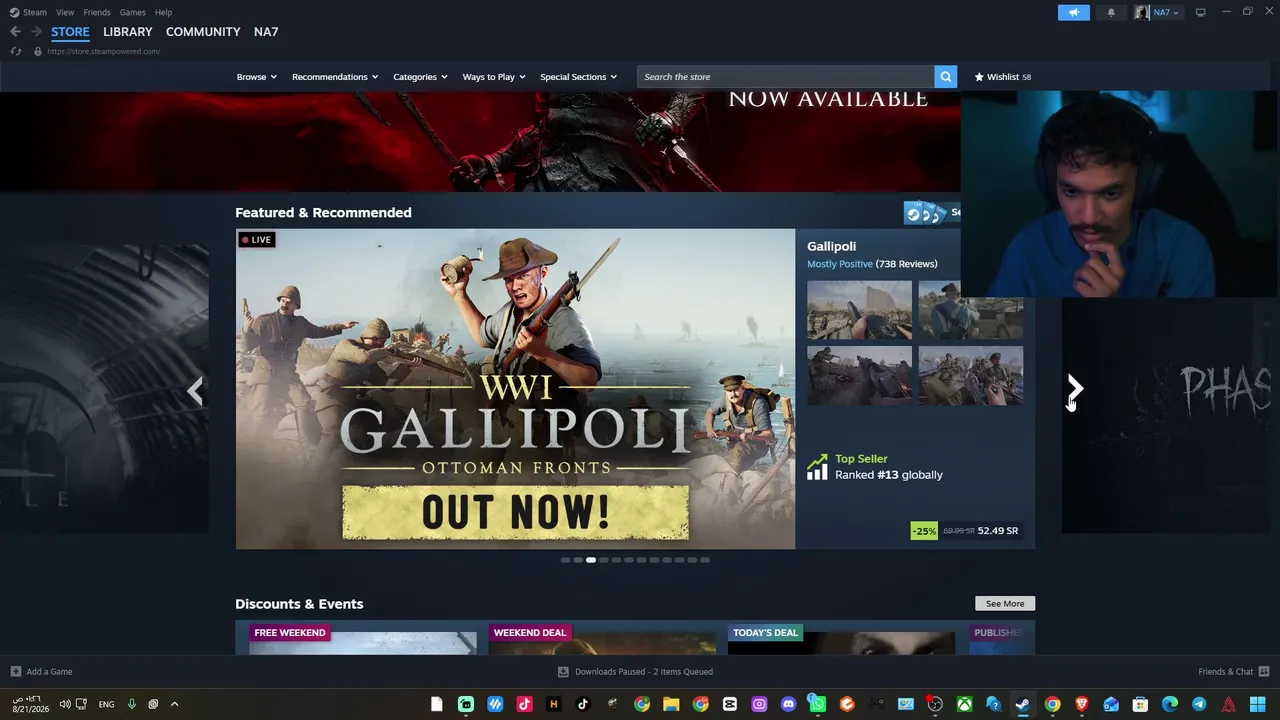Open Microsoft Edge from the taskbar

(x=1169, y=704)
